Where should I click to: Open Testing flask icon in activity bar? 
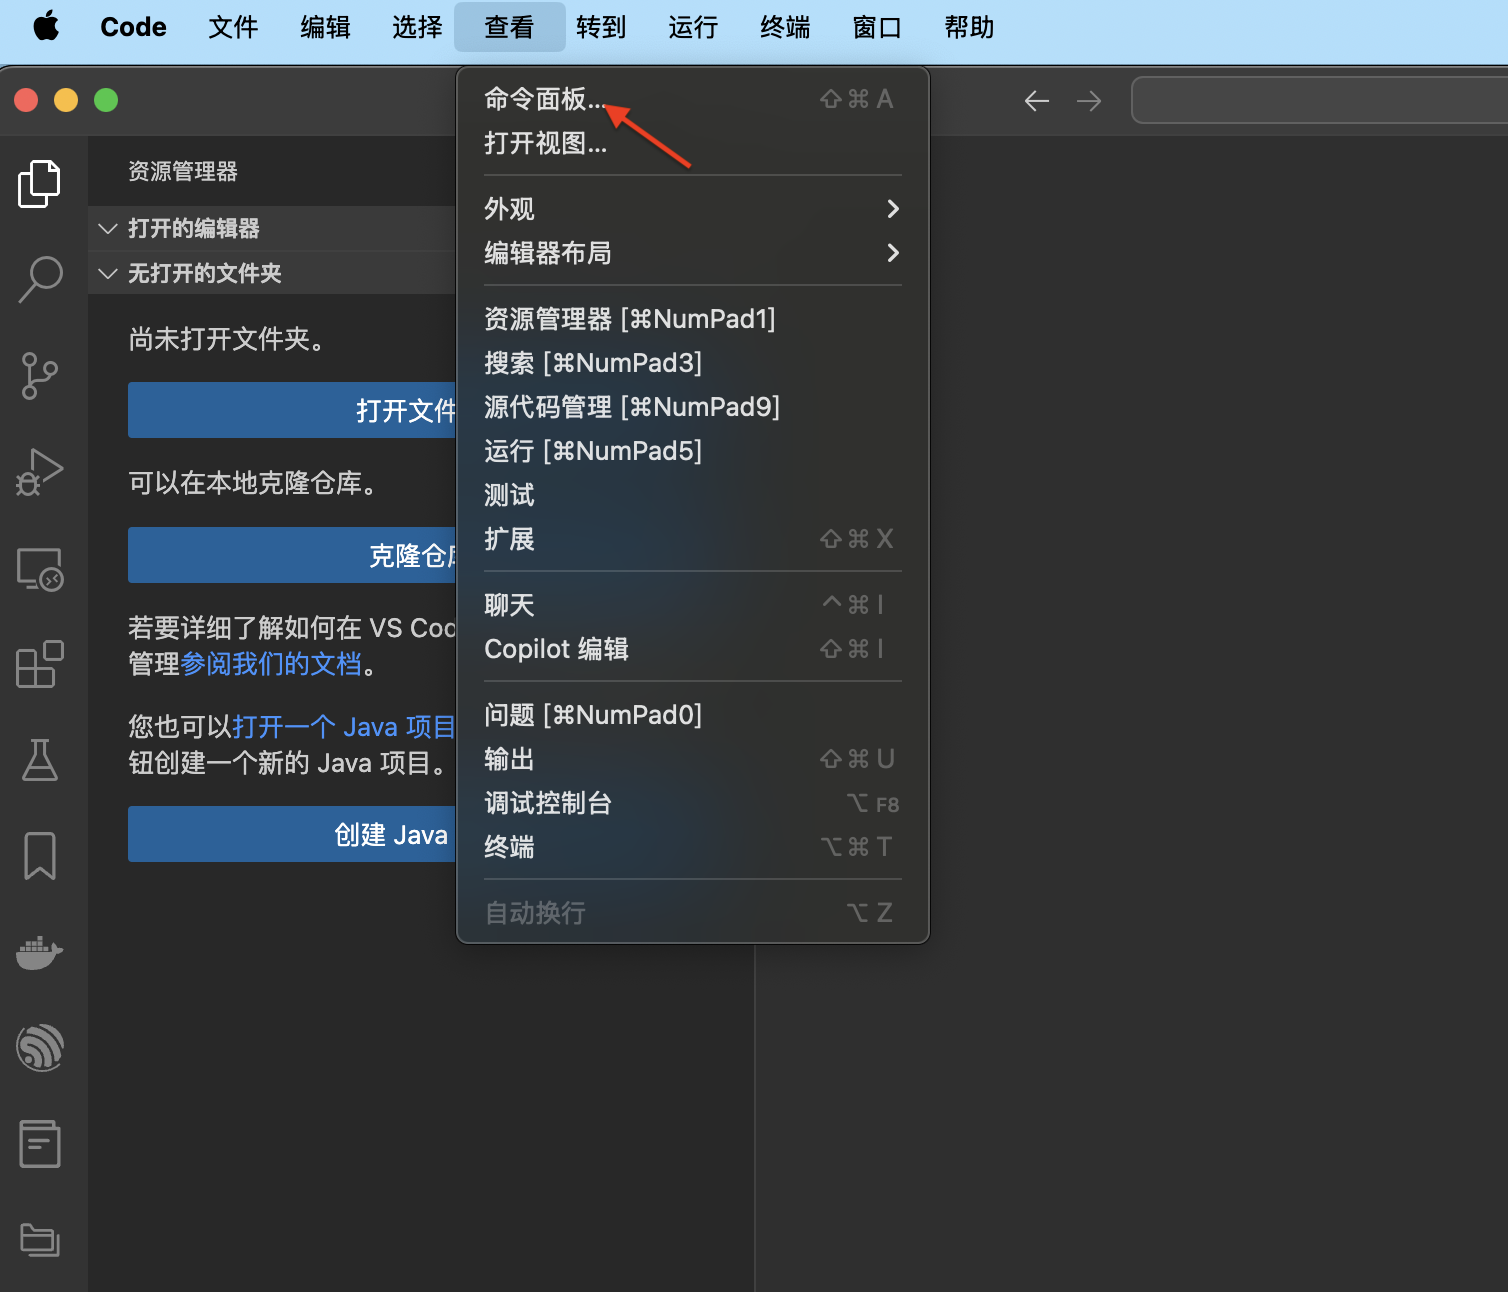(40, 760)
